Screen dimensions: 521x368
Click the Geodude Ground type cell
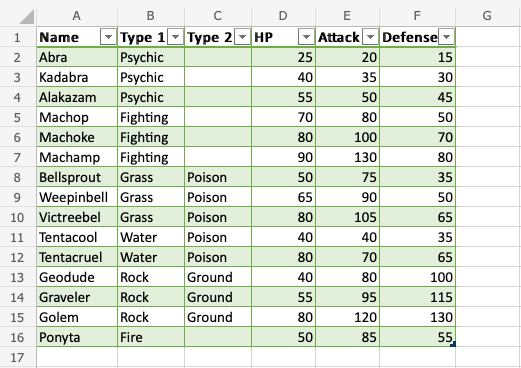coord(218,277)
